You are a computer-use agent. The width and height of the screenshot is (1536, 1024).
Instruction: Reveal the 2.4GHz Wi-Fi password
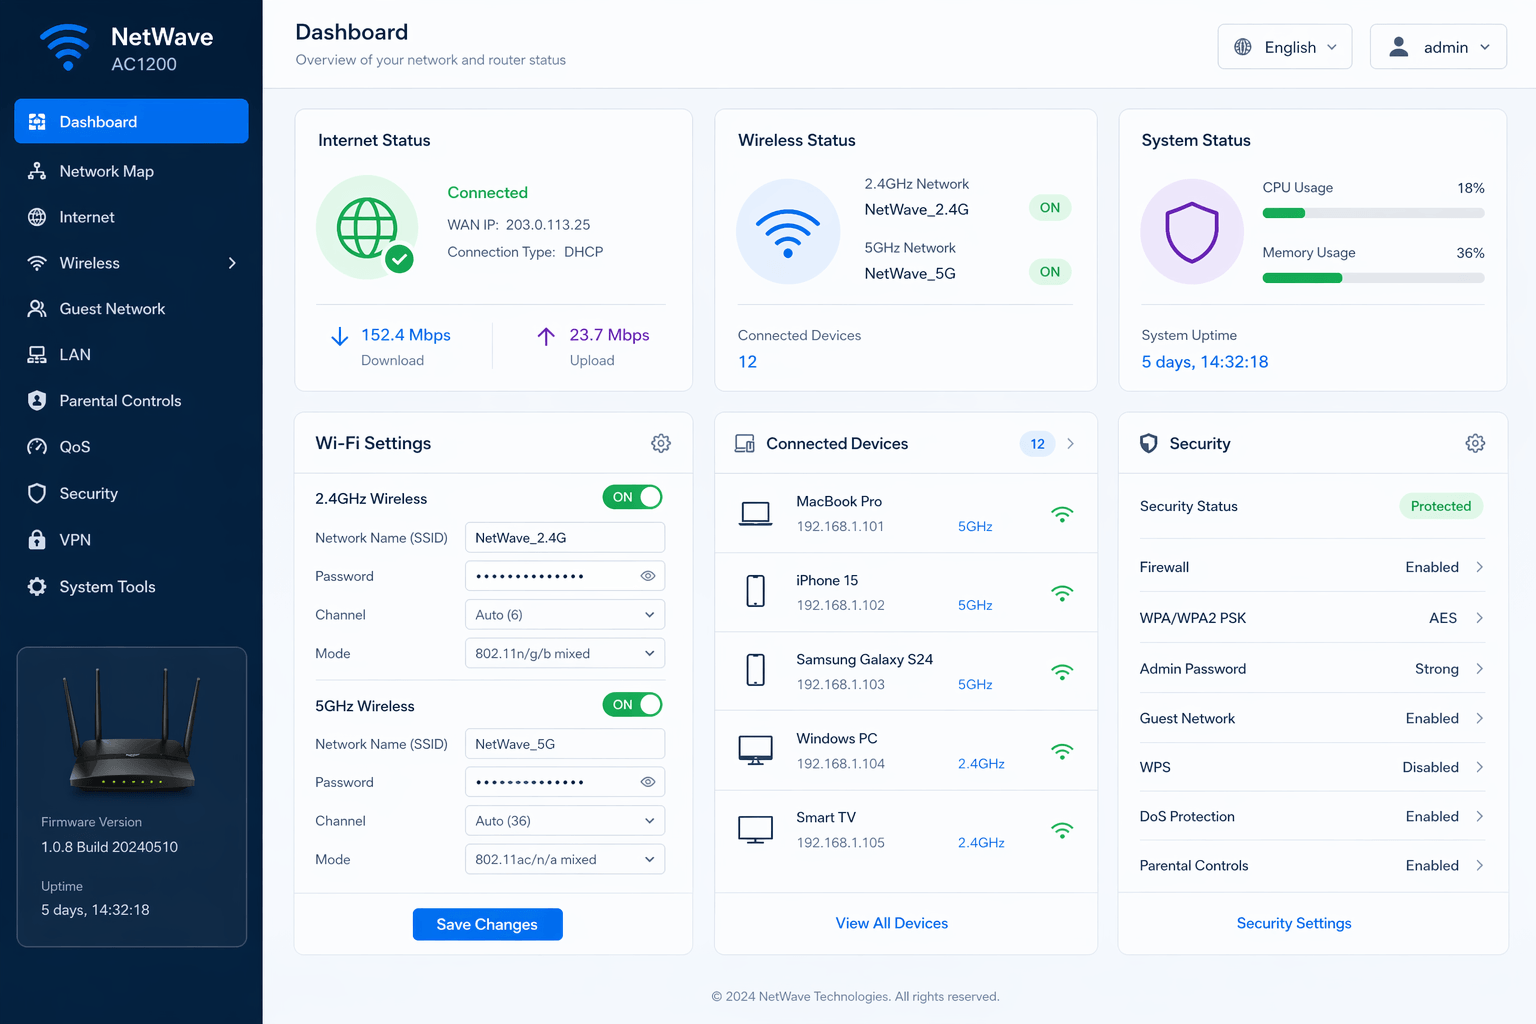click(x=648, y=575)
